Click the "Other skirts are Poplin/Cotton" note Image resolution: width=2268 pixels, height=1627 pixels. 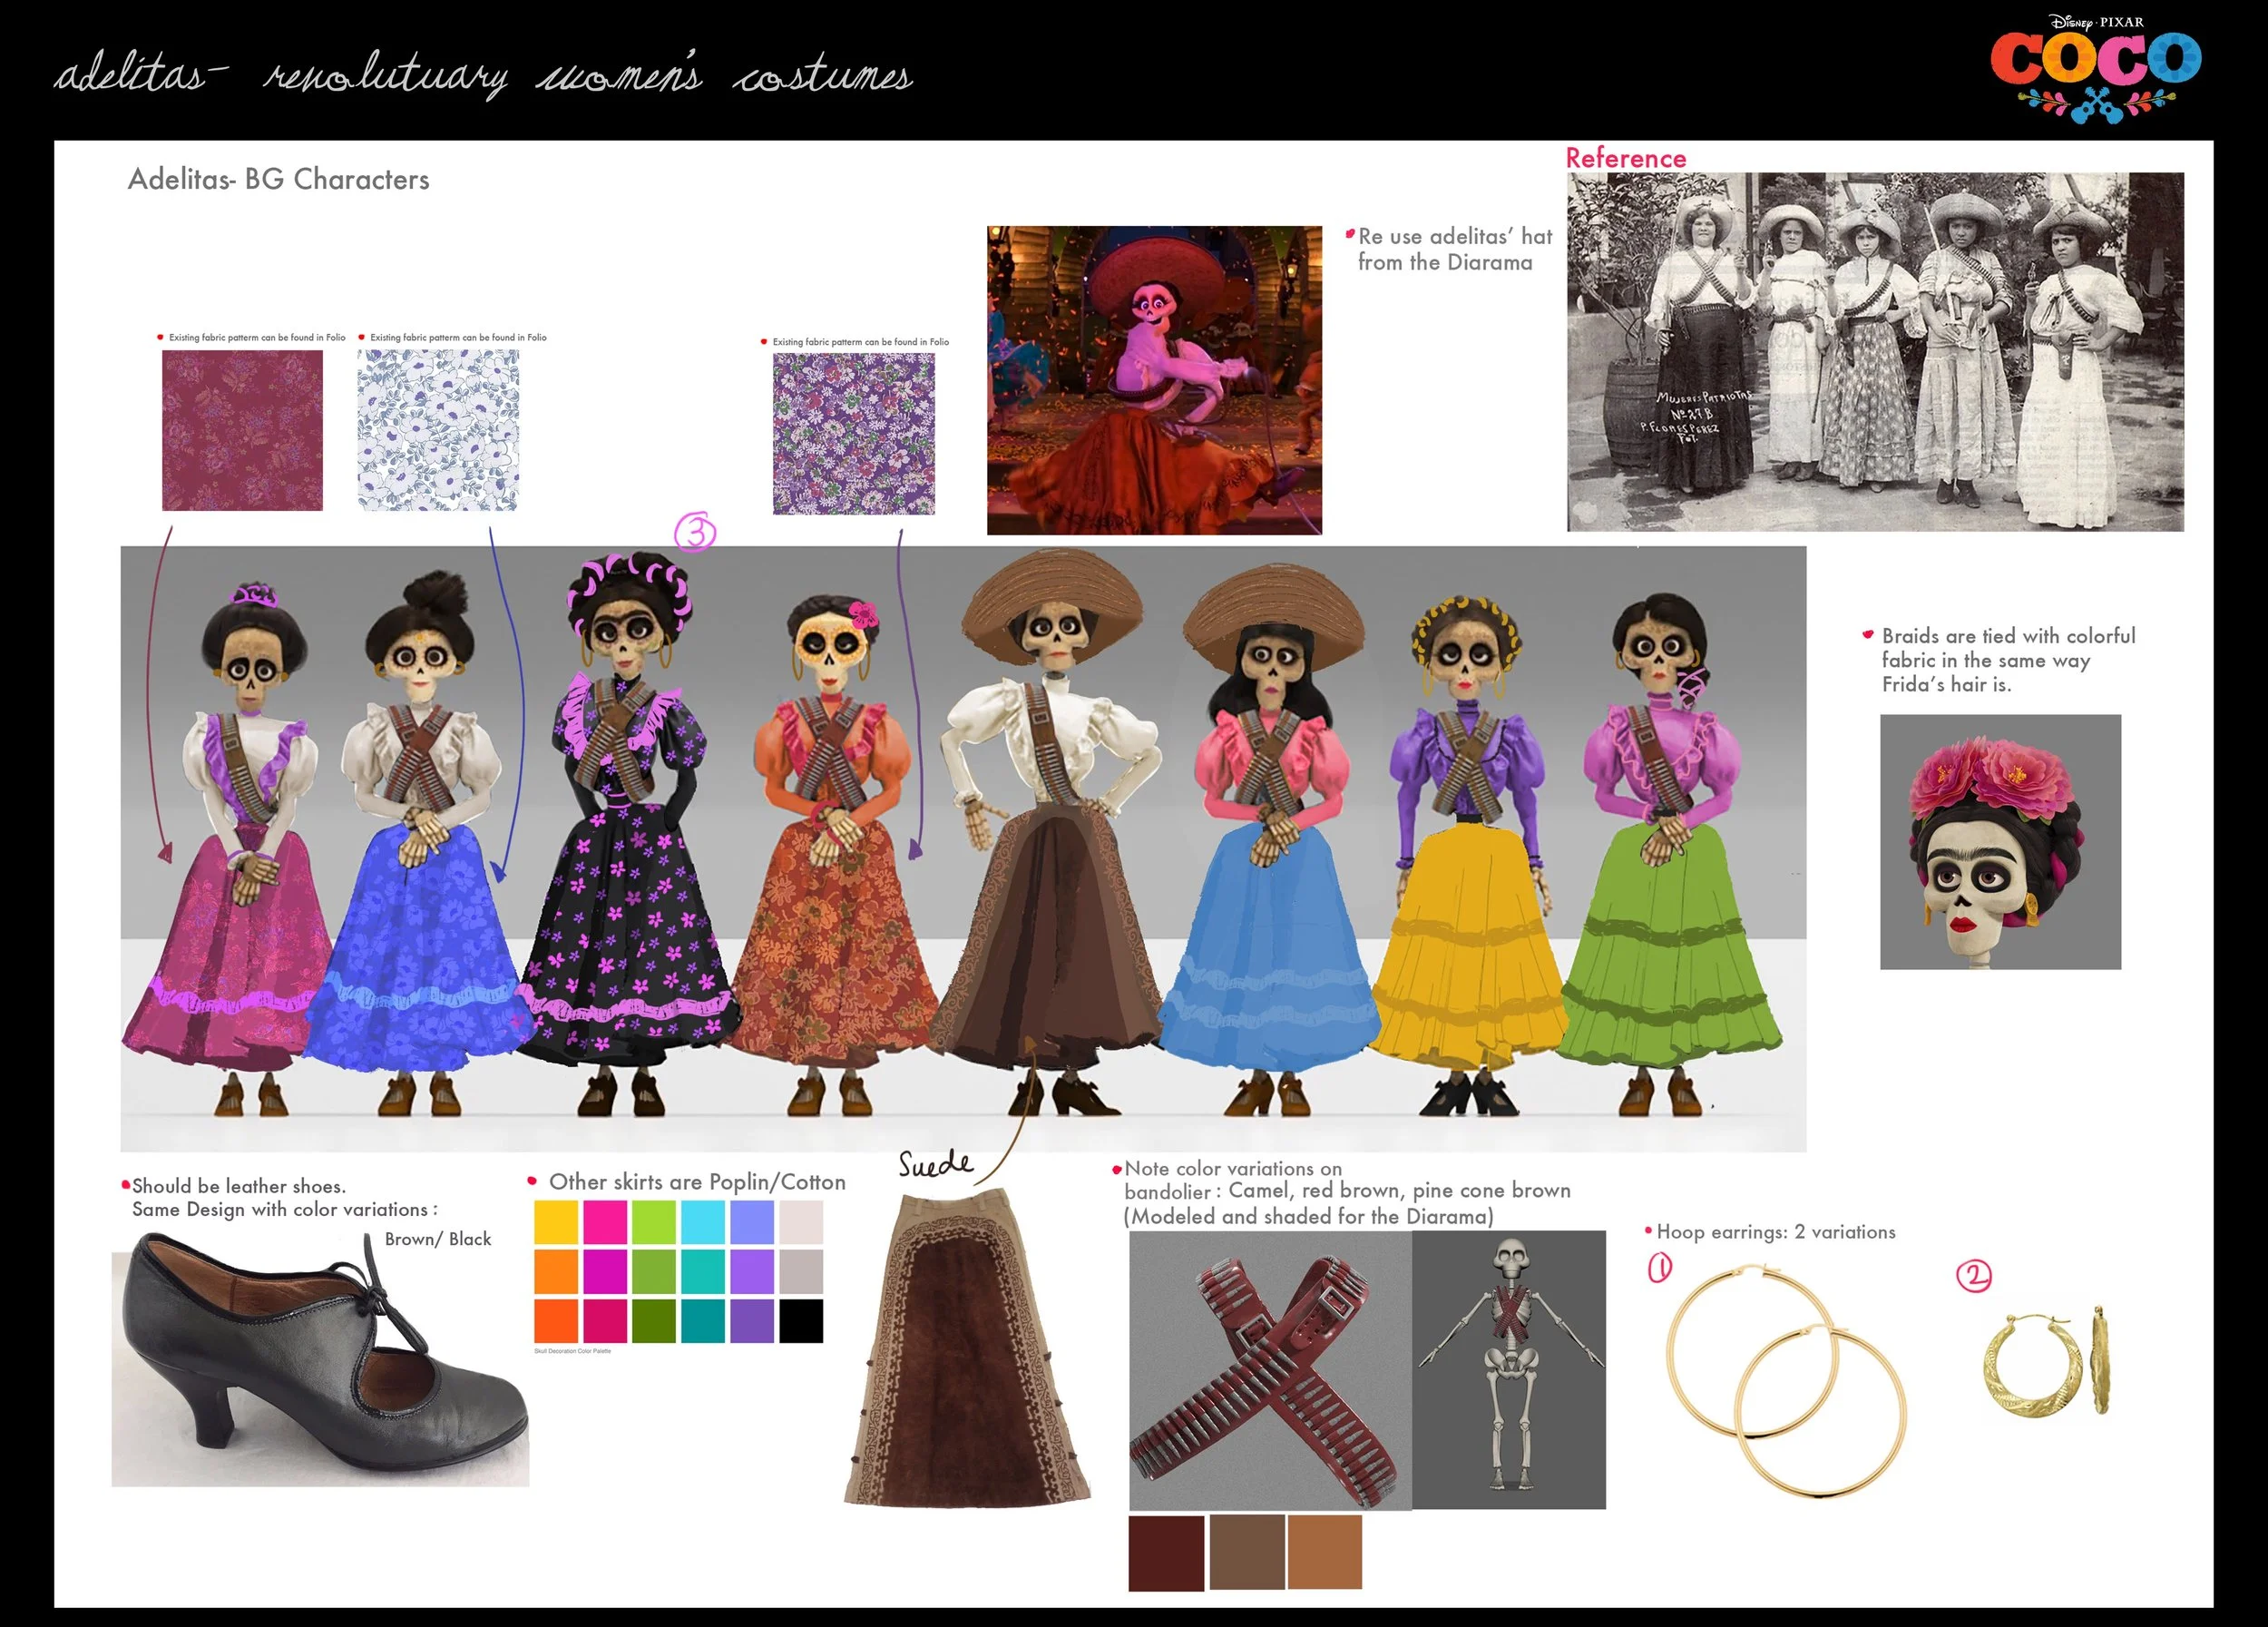tap(697, 1182)
